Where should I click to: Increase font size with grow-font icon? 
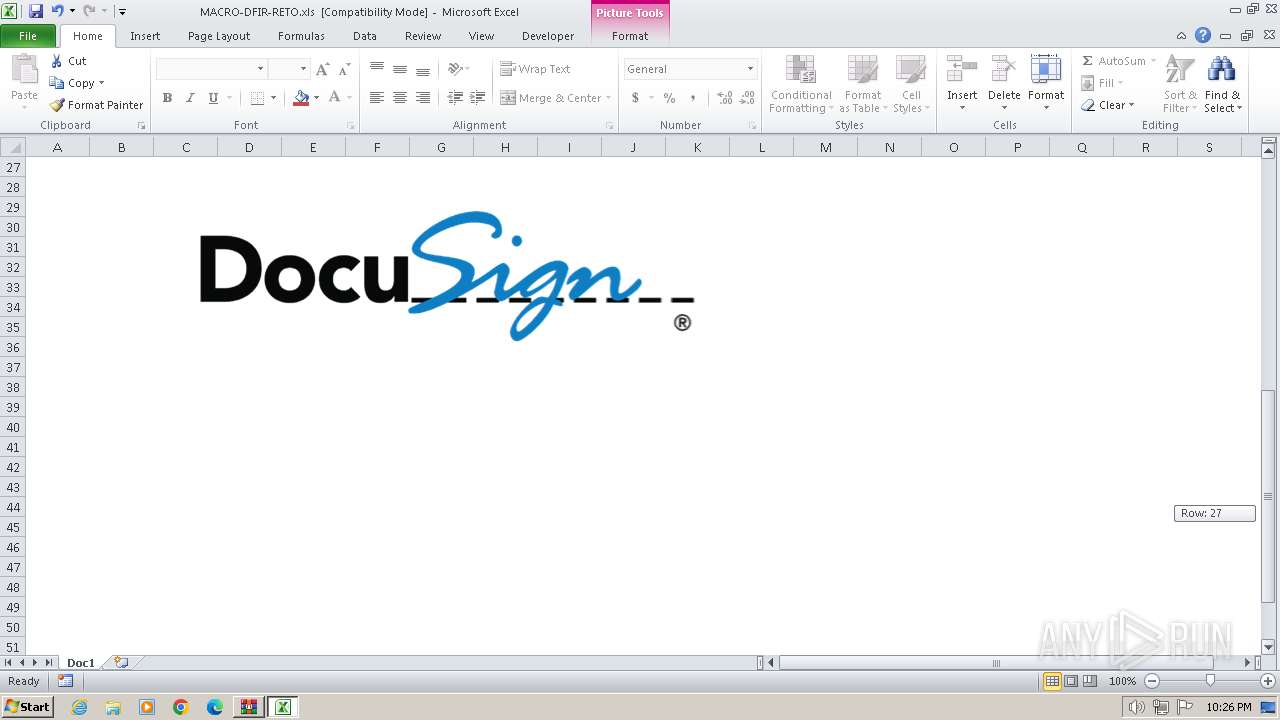coord(322,69)
